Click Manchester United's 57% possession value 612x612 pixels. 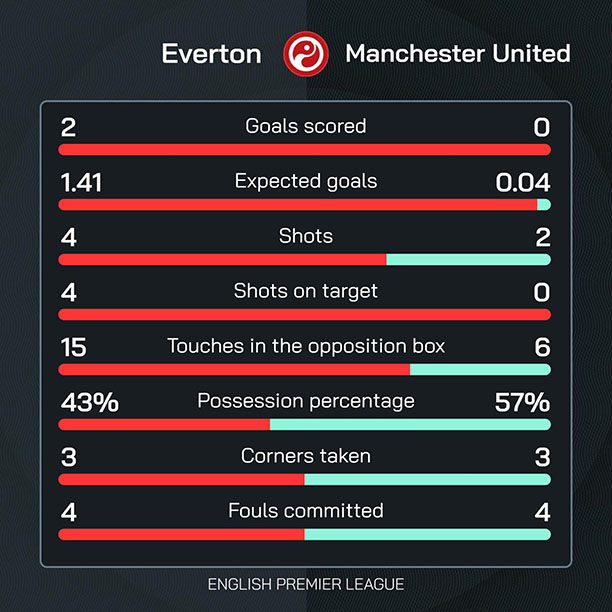pyautogui.click(x=522, y=402)
